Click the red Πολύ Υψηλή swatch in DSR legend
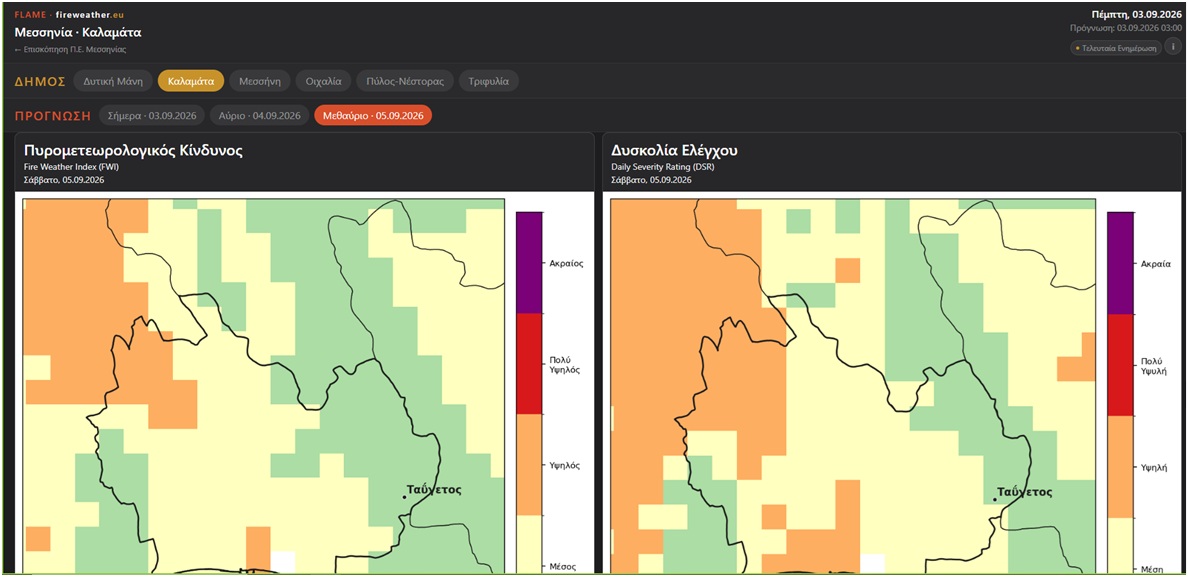 click(x=1120, y=365)
